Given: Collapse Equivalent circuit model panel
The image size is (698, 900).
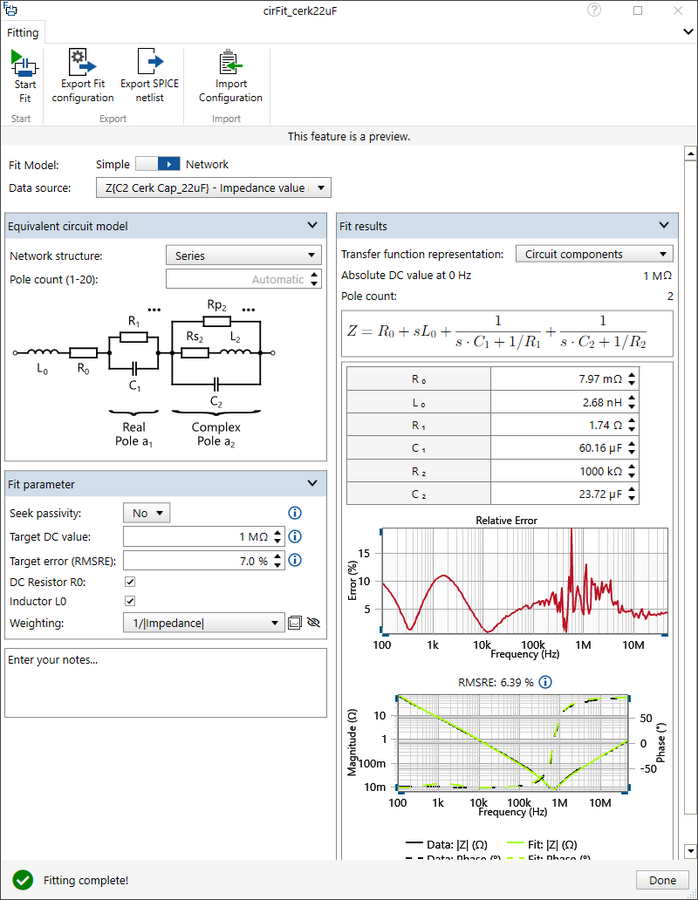Looking at the screenshot, I should tap(312, 226).
